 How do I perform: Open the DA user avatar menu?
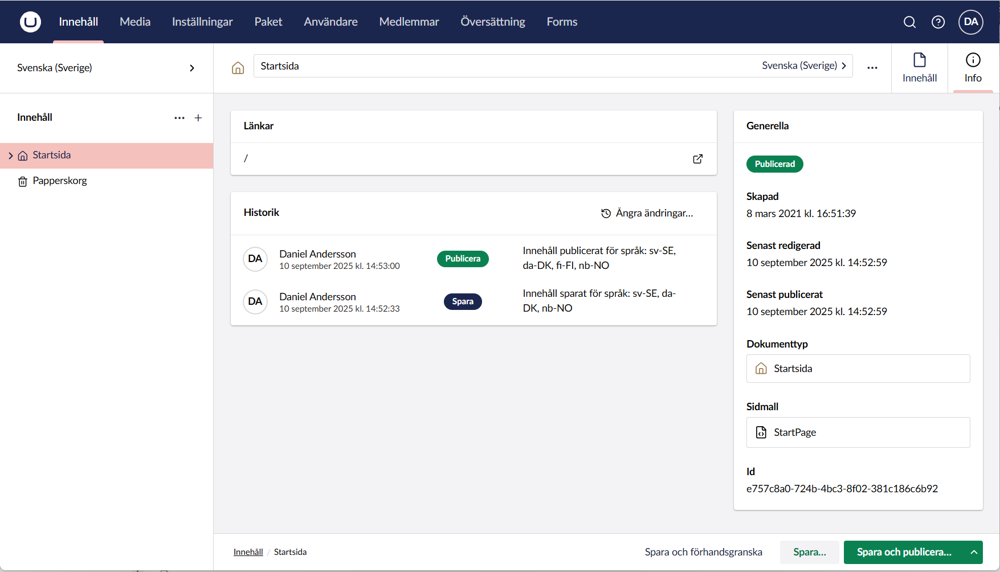coord(971,22)
